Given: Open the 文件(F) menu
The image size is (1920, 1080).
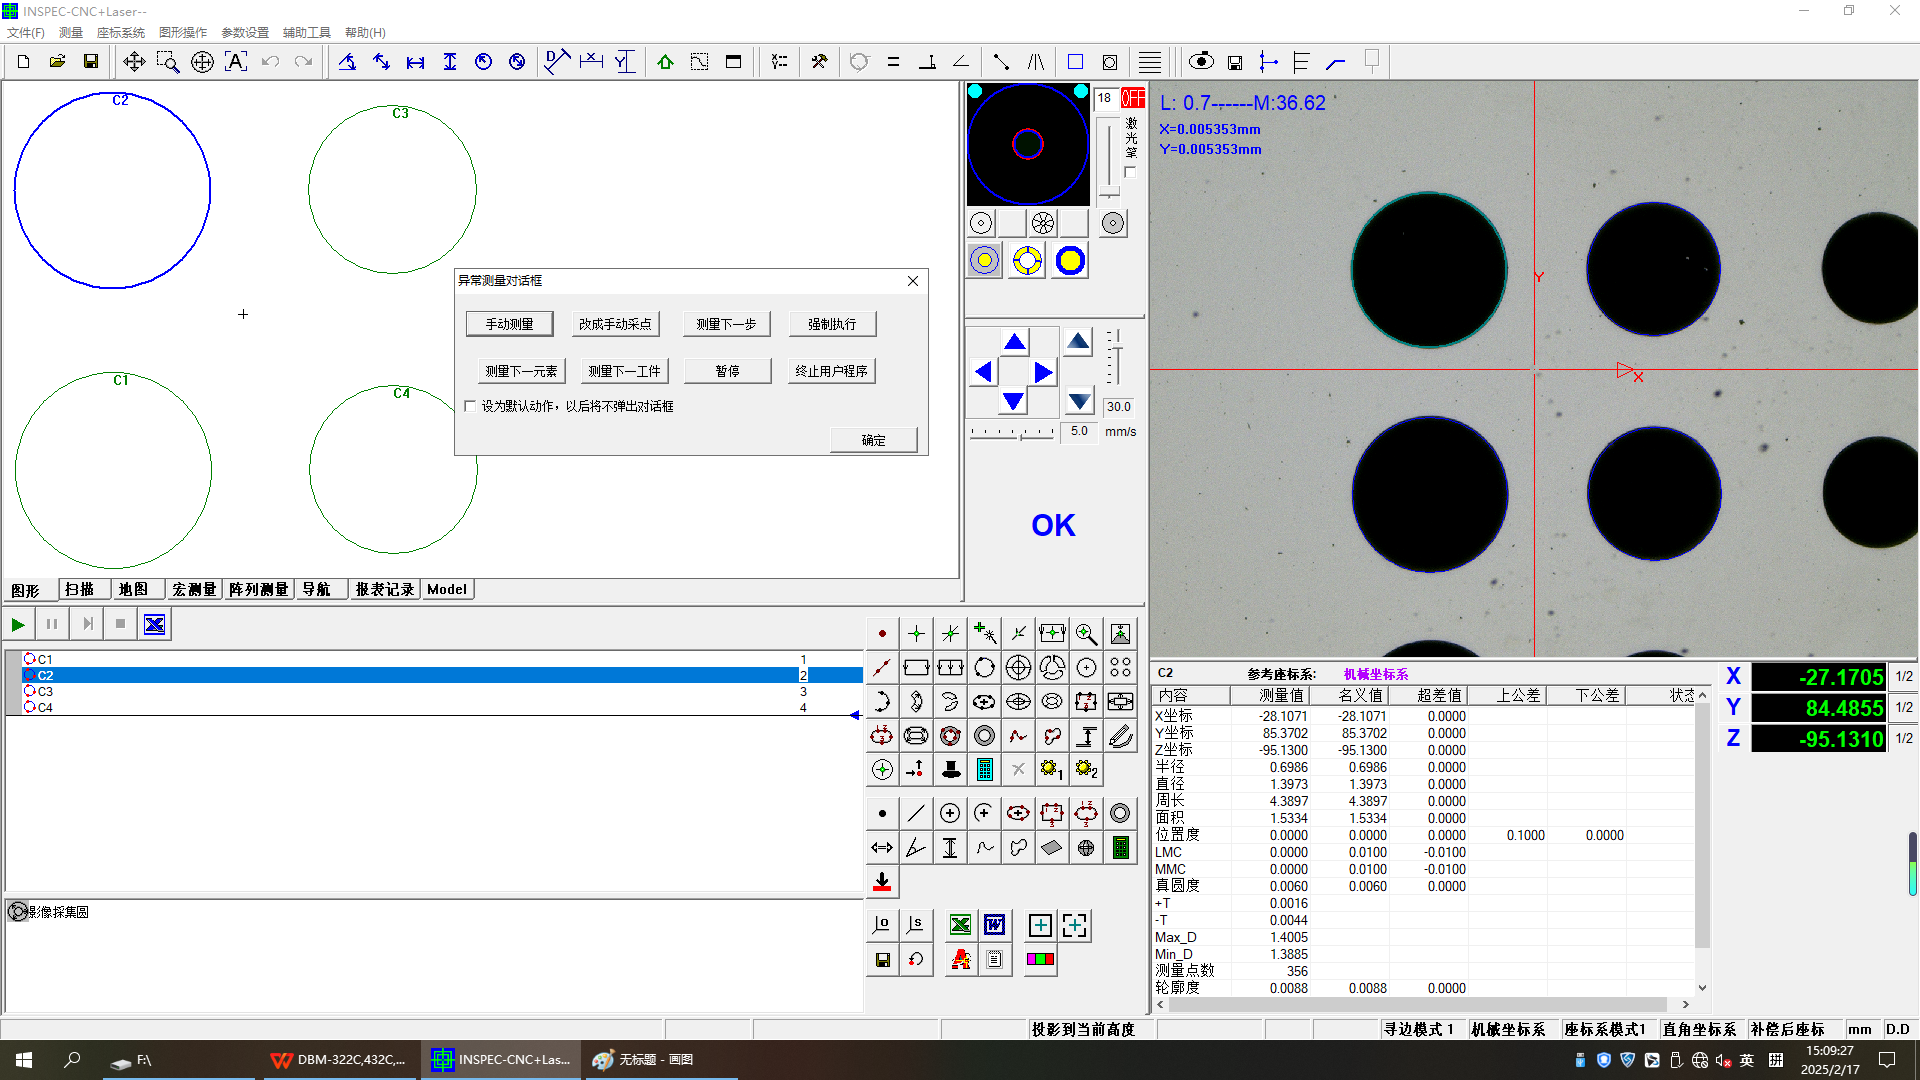Looking at the screenshot, I should [x=26, y=33].
